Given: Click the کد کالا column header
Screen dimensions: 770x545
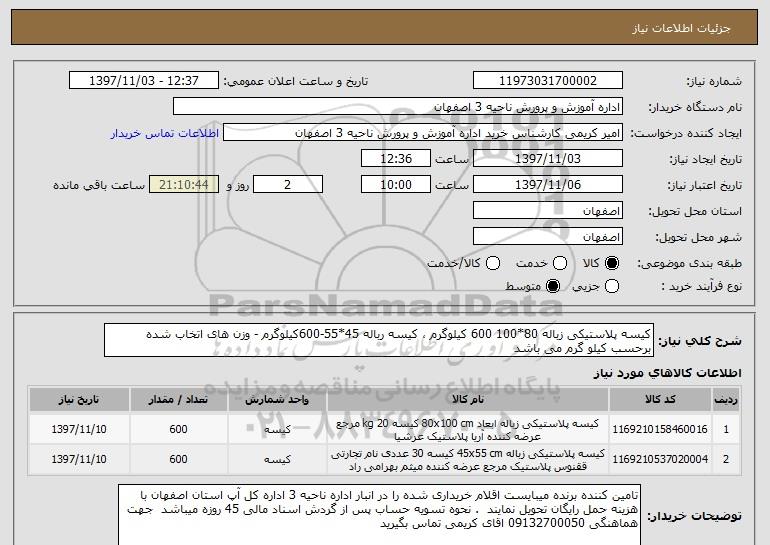Looking at the screenshot, I should tap(660, 400).
